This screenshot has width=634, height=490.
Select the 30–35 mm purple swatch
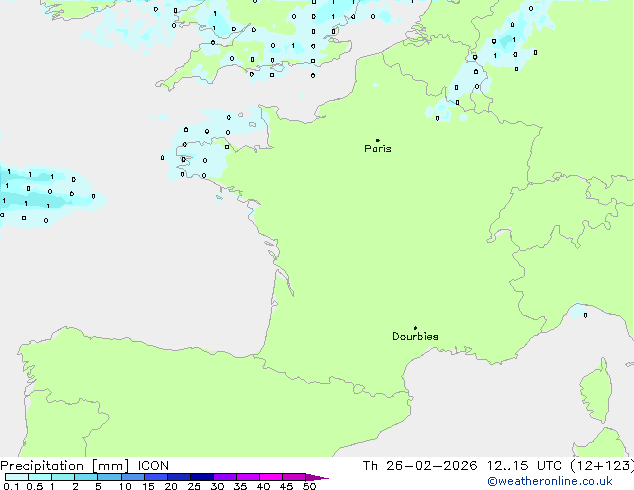(225, 477)
